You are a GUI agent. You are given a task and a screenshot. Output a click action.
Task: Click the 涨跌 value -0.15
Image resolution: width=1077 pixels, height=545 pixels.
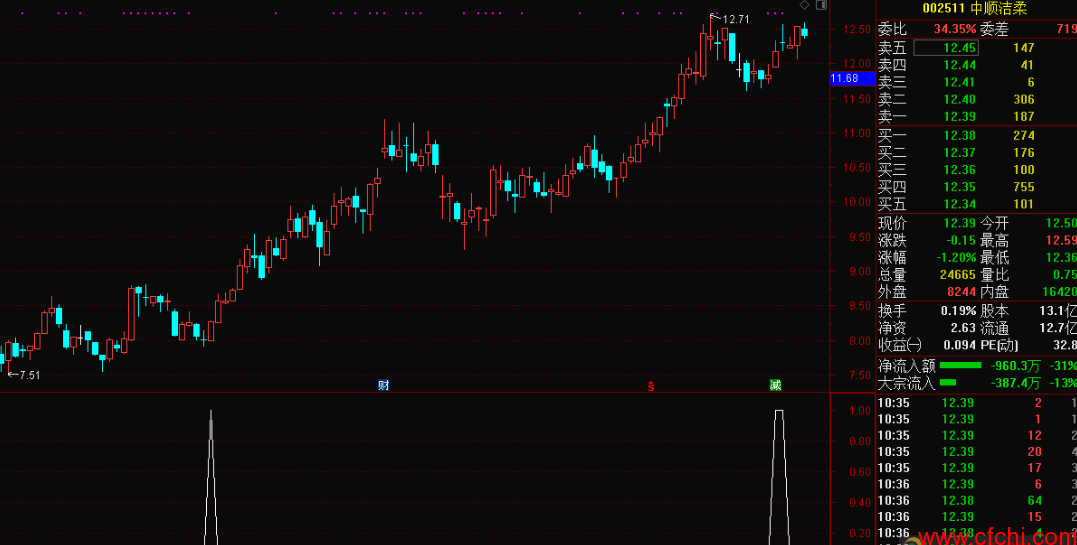[962, 241]
